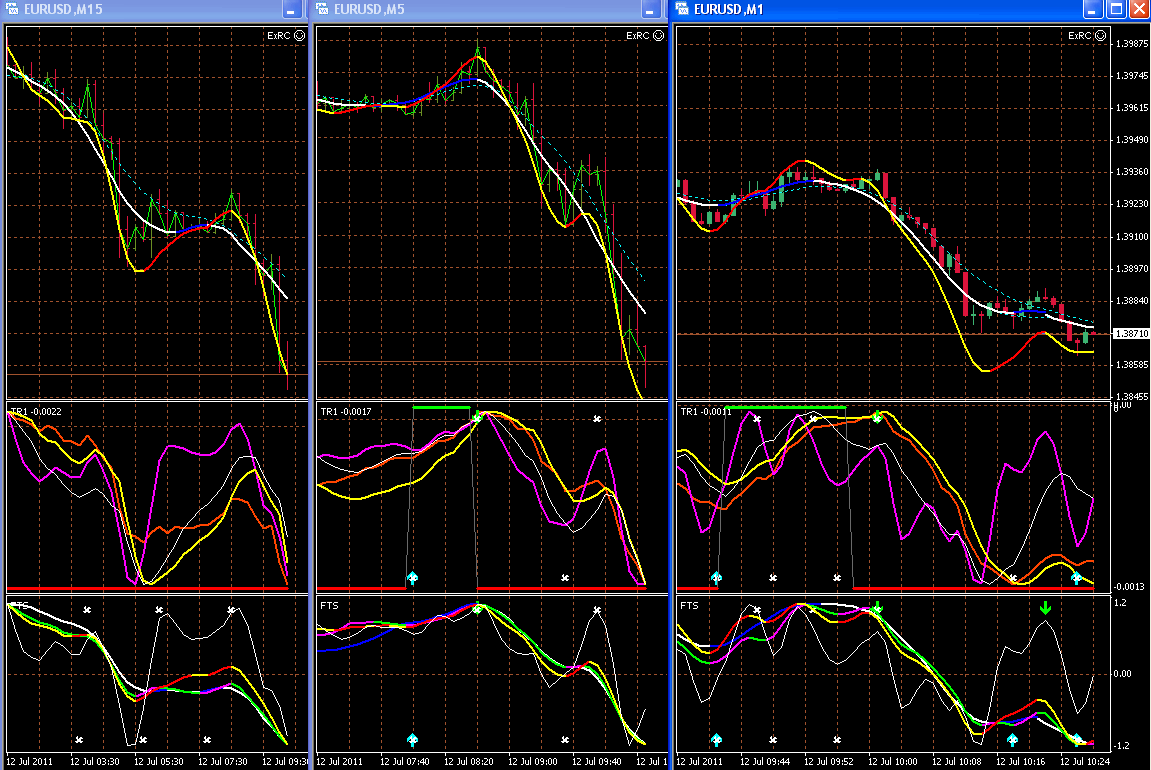Click the 12 Jul 10:08 time label
The image size is (1151, 770).
point(956,762)
